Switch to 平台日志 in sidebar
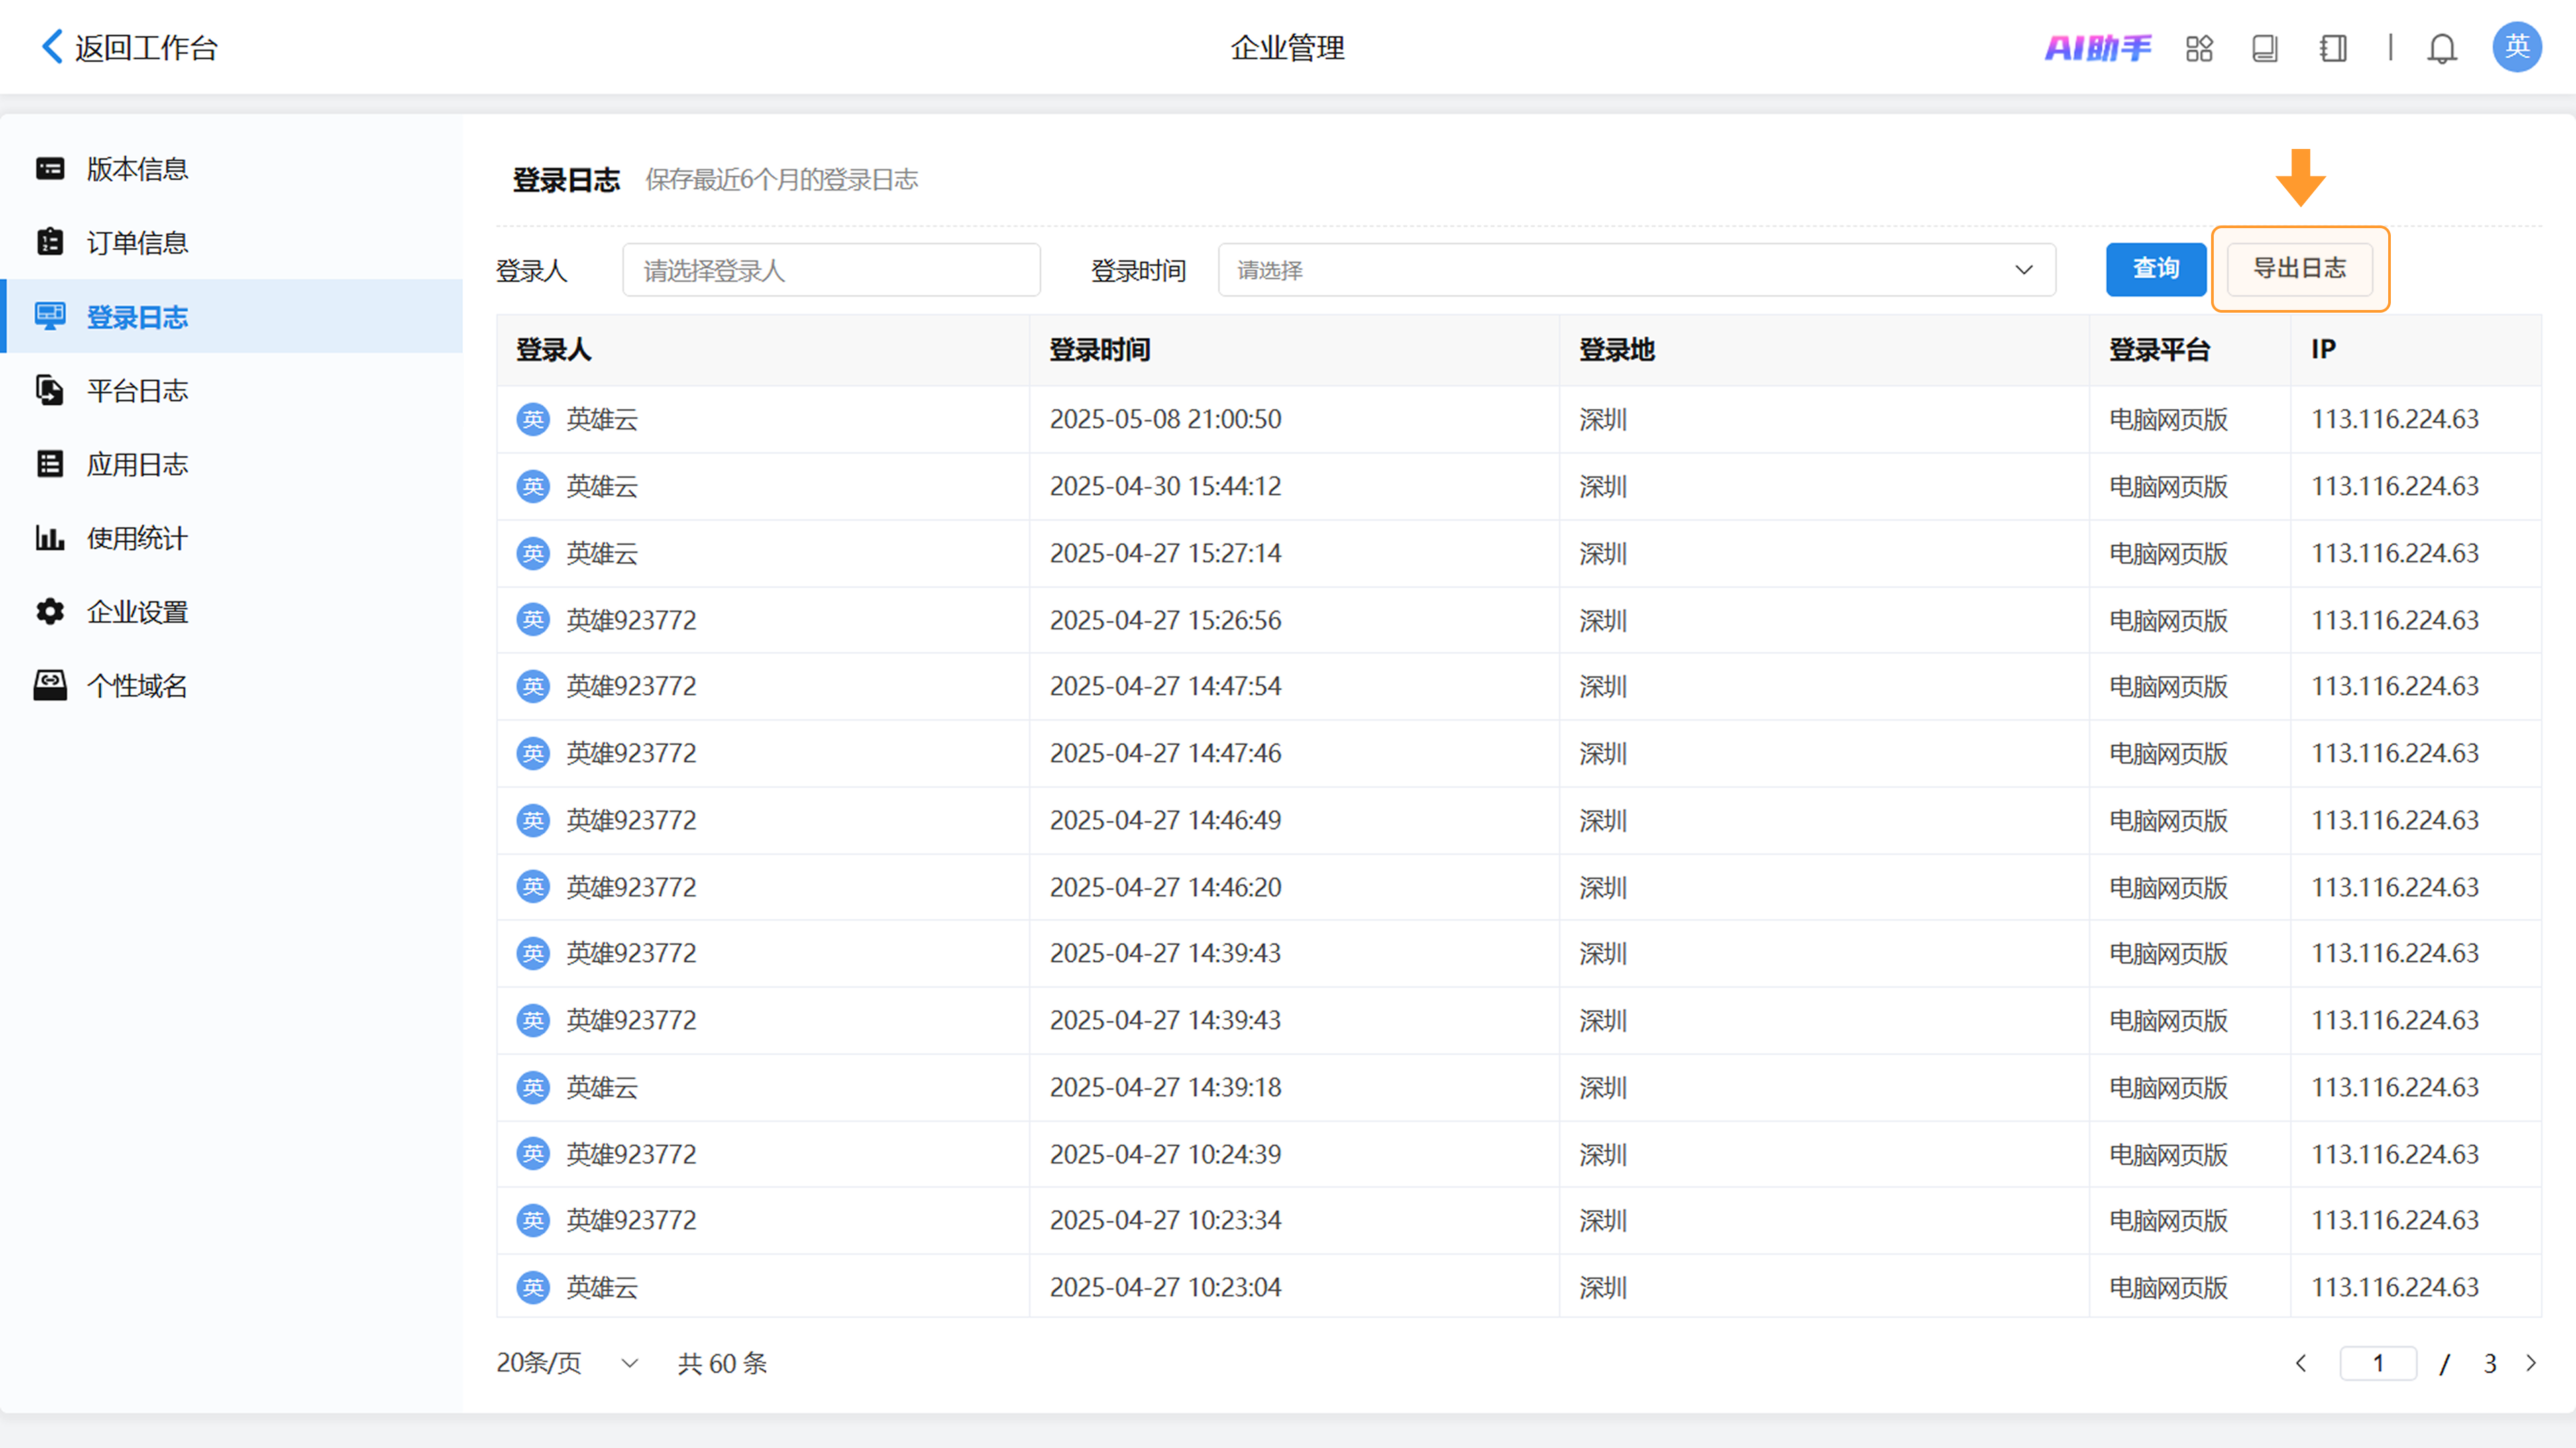2576x1448 pixels. 137,390
